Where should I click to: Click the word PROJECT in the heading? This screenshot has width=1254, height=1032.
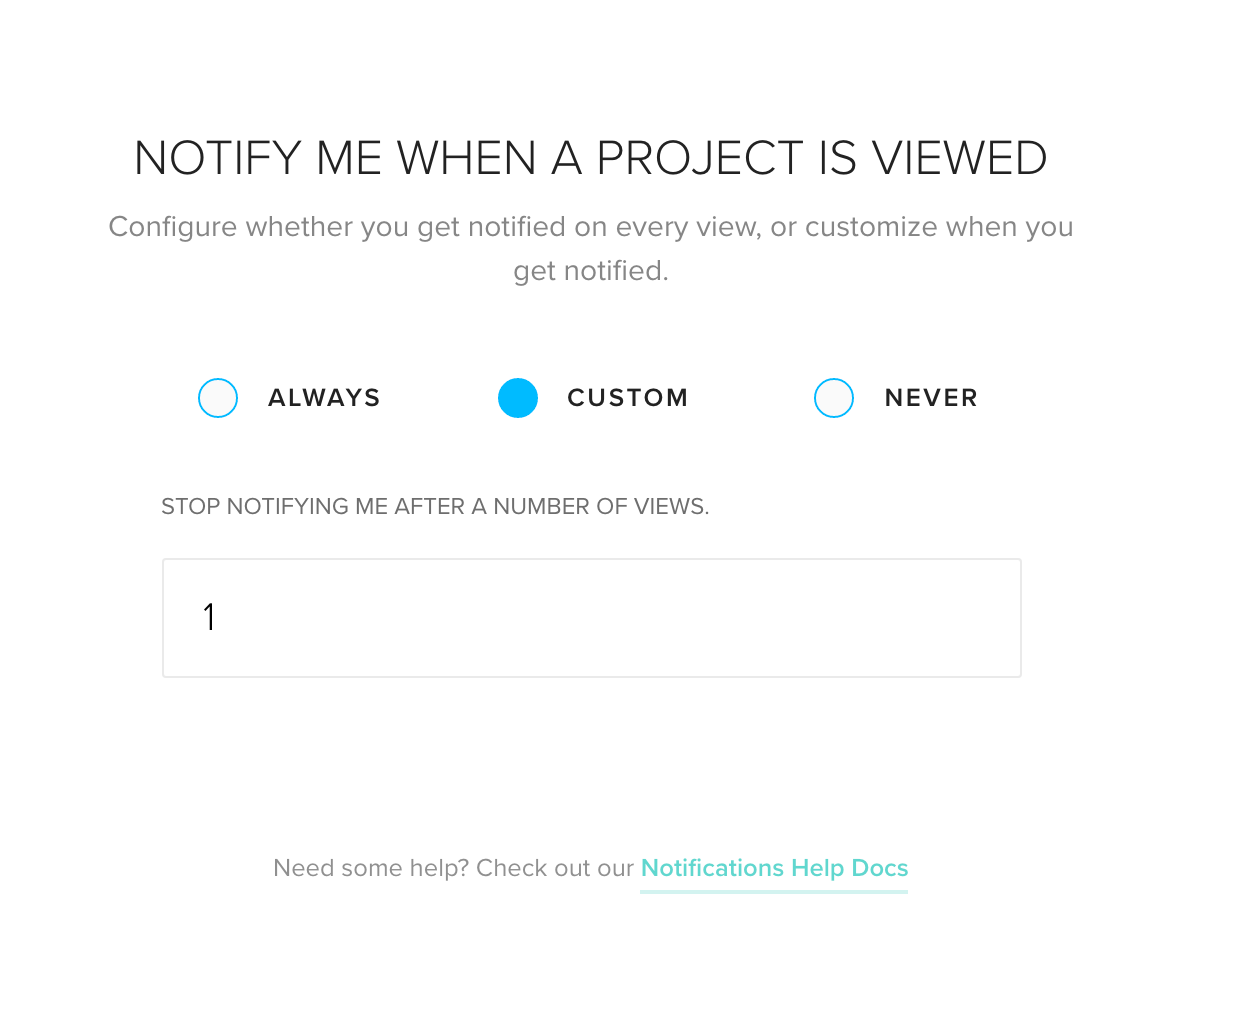700,158
